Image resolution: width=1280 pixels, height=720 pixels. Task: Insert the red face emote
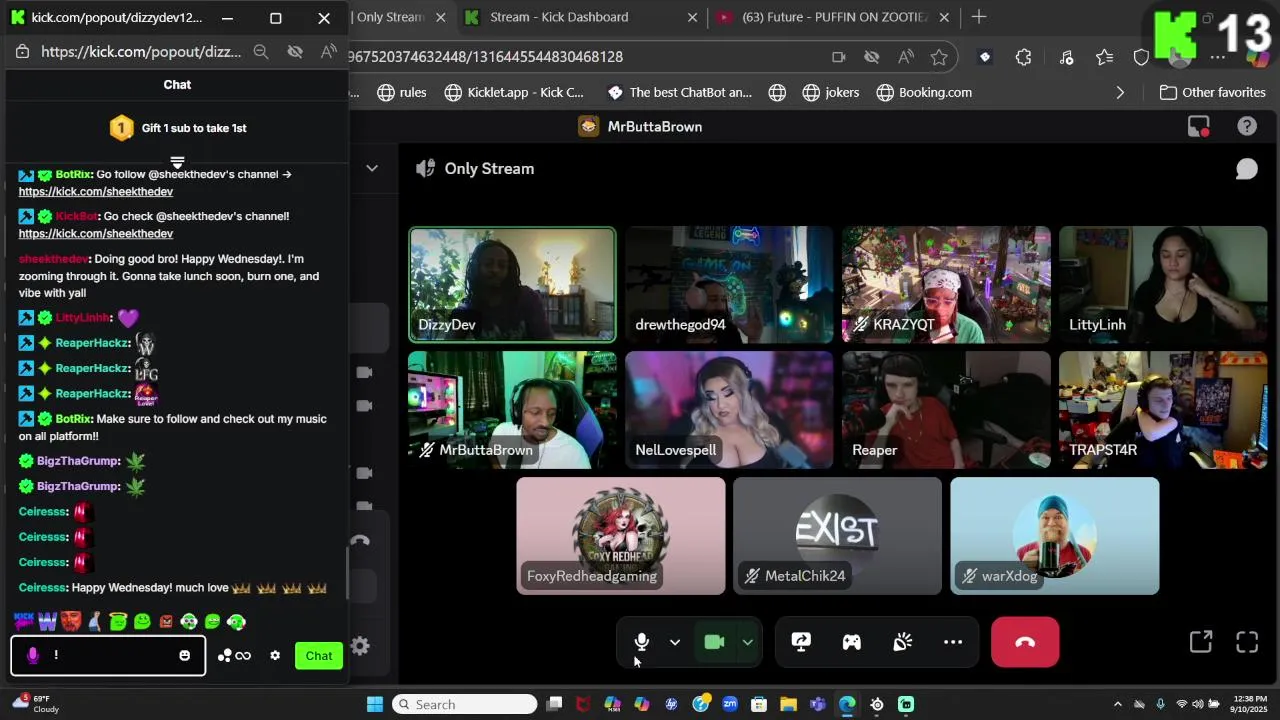point(70,622)
